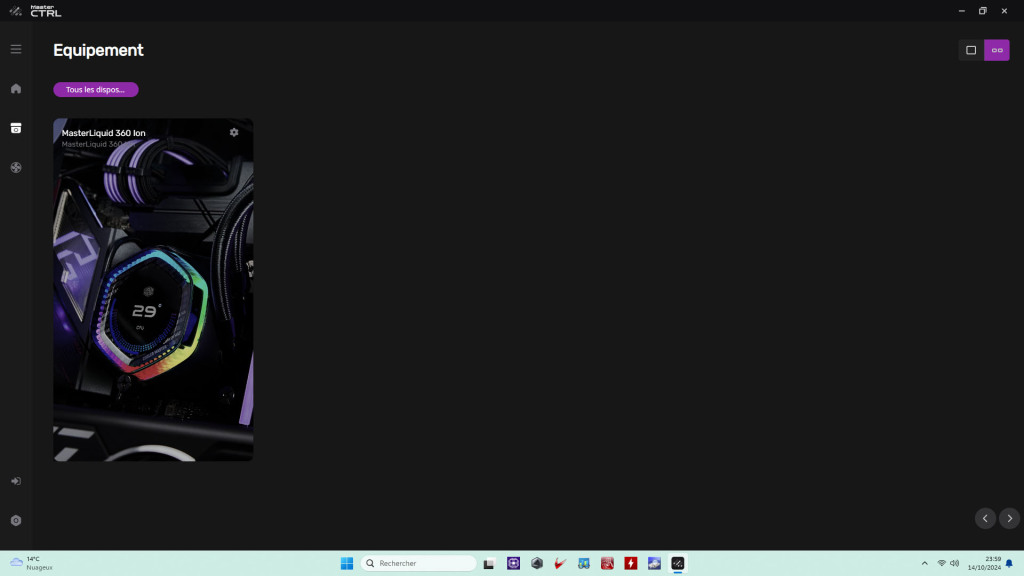The image size is (1024, 576).
Task: Go to next page of devices
Action: pyautogui.click(x=1010, y=519)
